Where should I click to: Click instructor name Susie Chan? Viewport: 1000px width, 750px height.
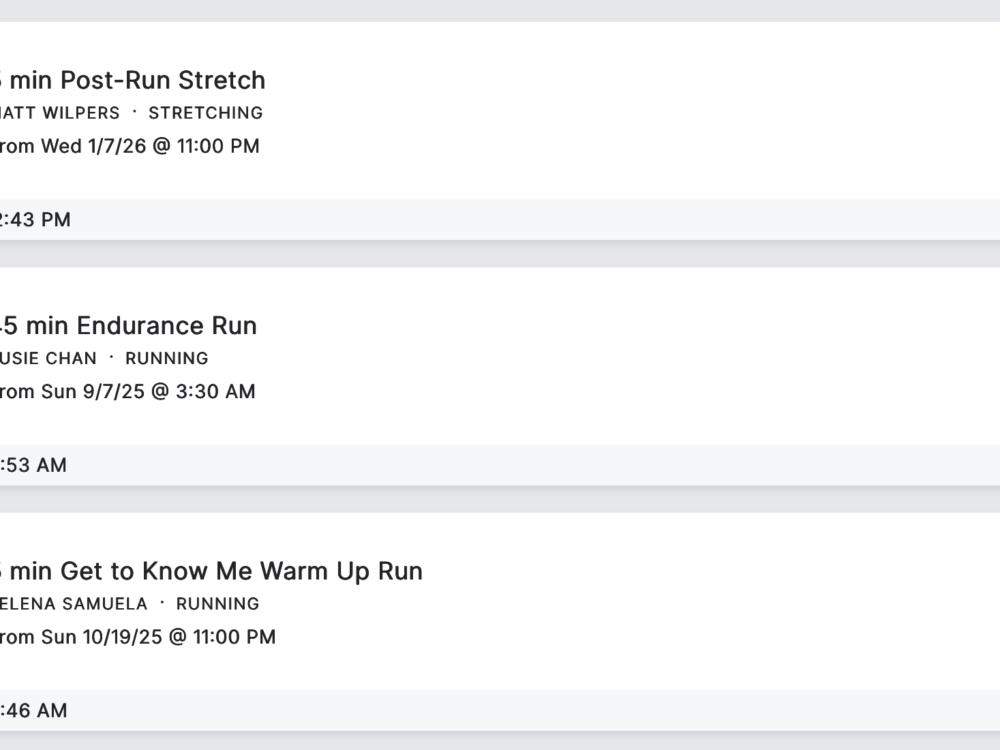tap(49, 358)
